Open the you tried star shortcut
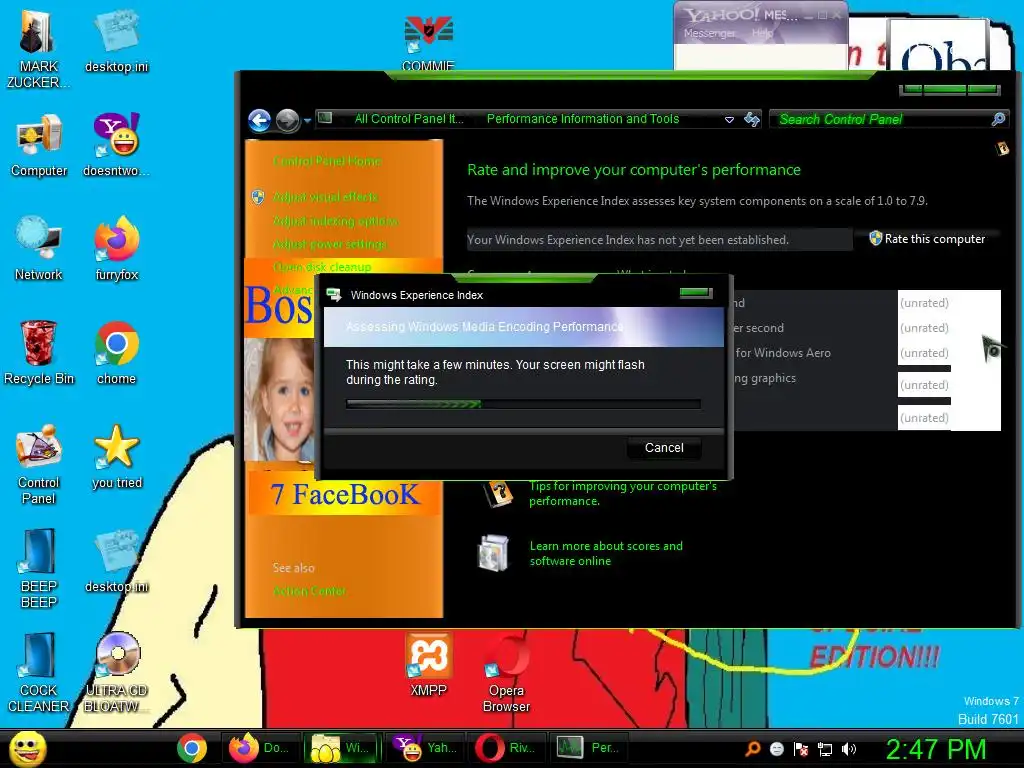This screenshot has width=1024, height=768. pyautogui.click(x=116, y=457)
